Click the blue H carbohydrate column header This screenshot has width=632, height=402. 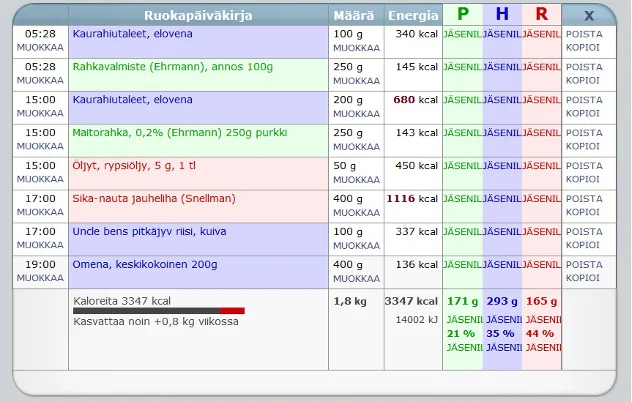[x=502, y=14]
